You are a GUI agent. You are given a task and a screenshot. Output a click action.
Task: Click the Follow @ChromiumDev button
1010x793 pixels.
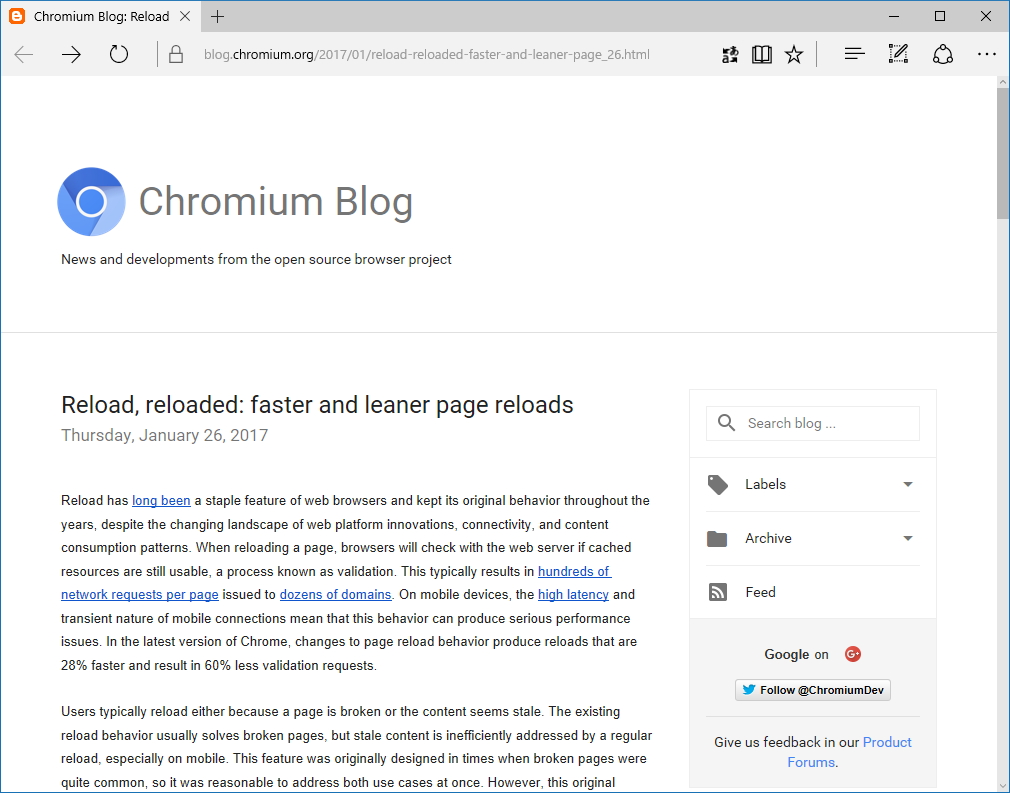(x=812, y=689)
